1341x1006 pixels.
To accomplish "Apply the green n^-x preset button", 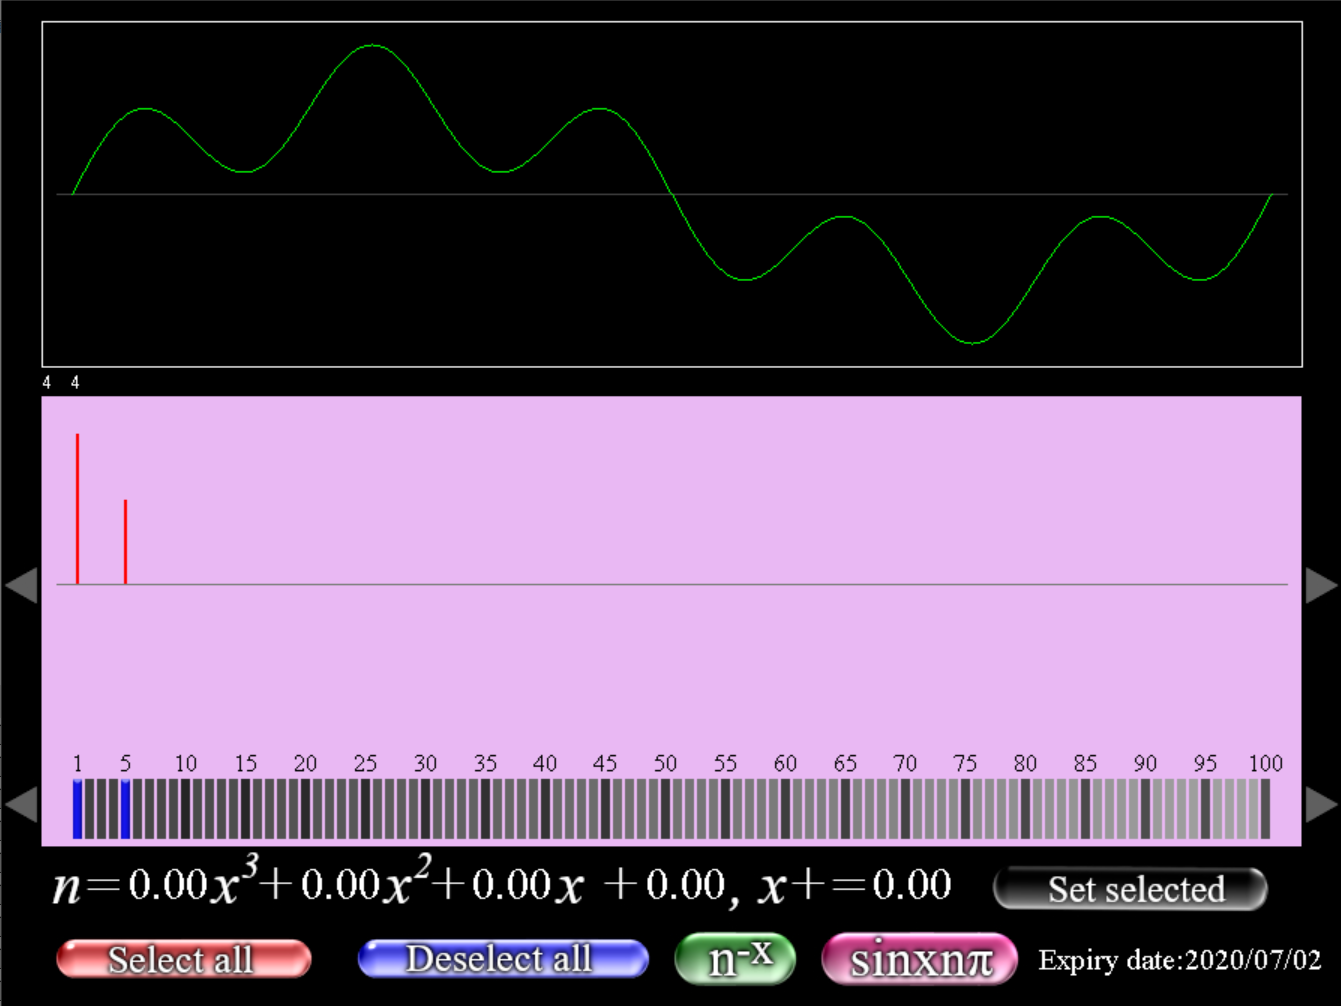I will [x=735, y=958].
